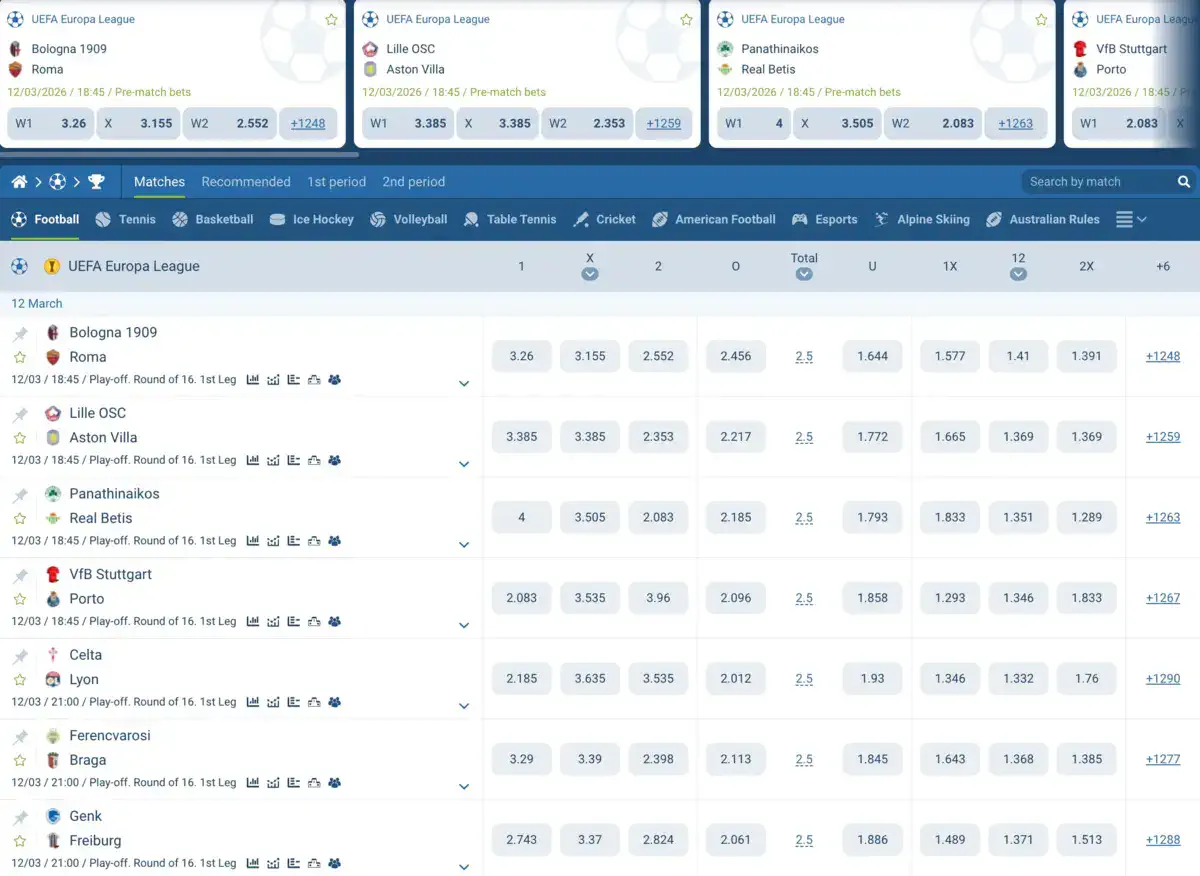Click the Porto crest in match list
This screenshot has width=1200, height=876.
(x=53, y=599)
